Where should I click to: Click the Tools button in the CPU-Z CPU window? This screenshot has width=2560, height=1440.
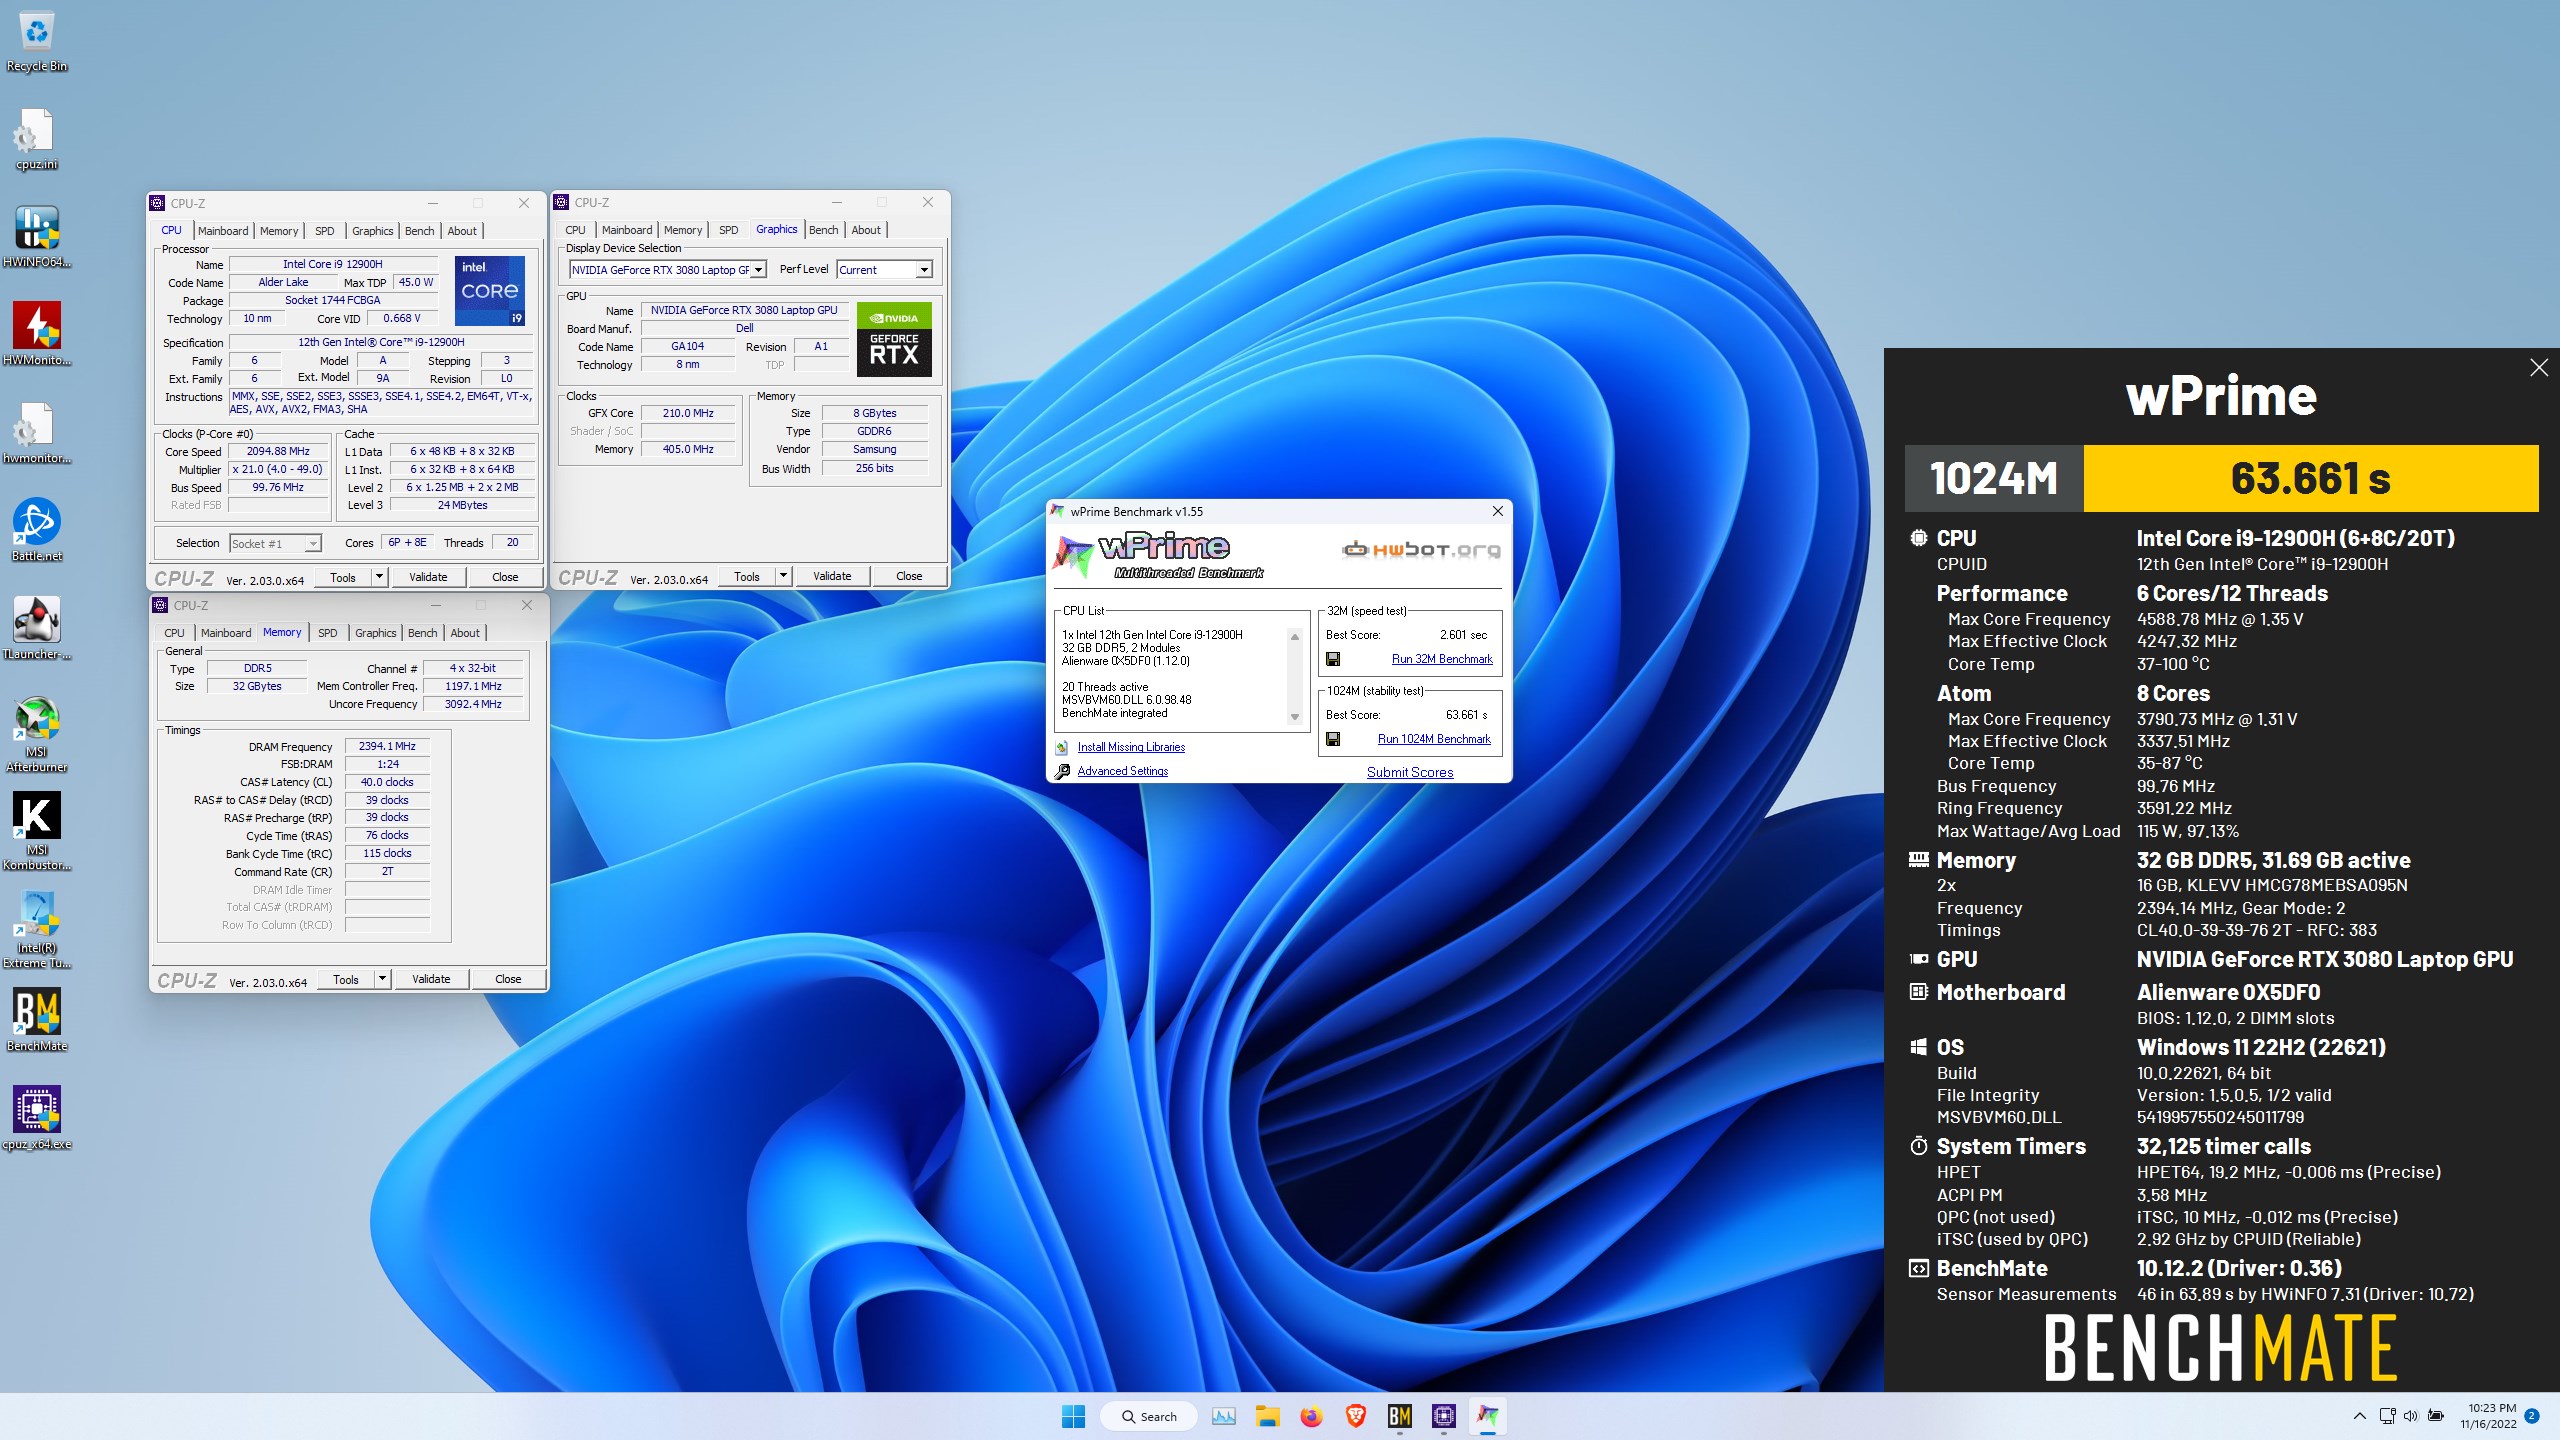(x=343, y=577)
